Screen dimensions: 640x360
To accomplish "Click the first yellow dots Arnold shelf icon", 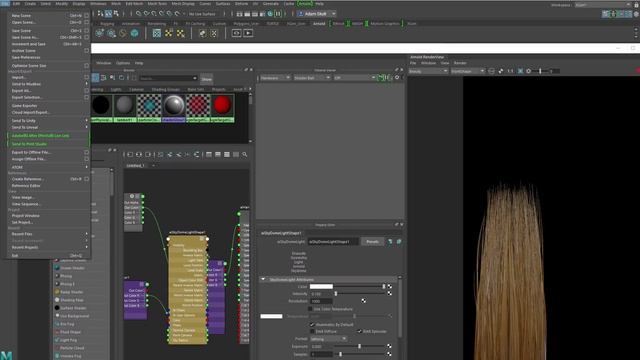I will point(169,33).
